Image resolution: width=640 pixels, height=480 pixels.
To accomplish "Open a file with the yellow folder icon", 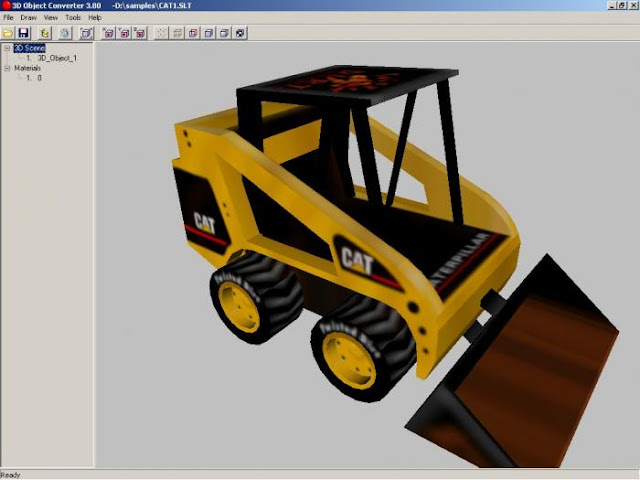I will (8, 33).
